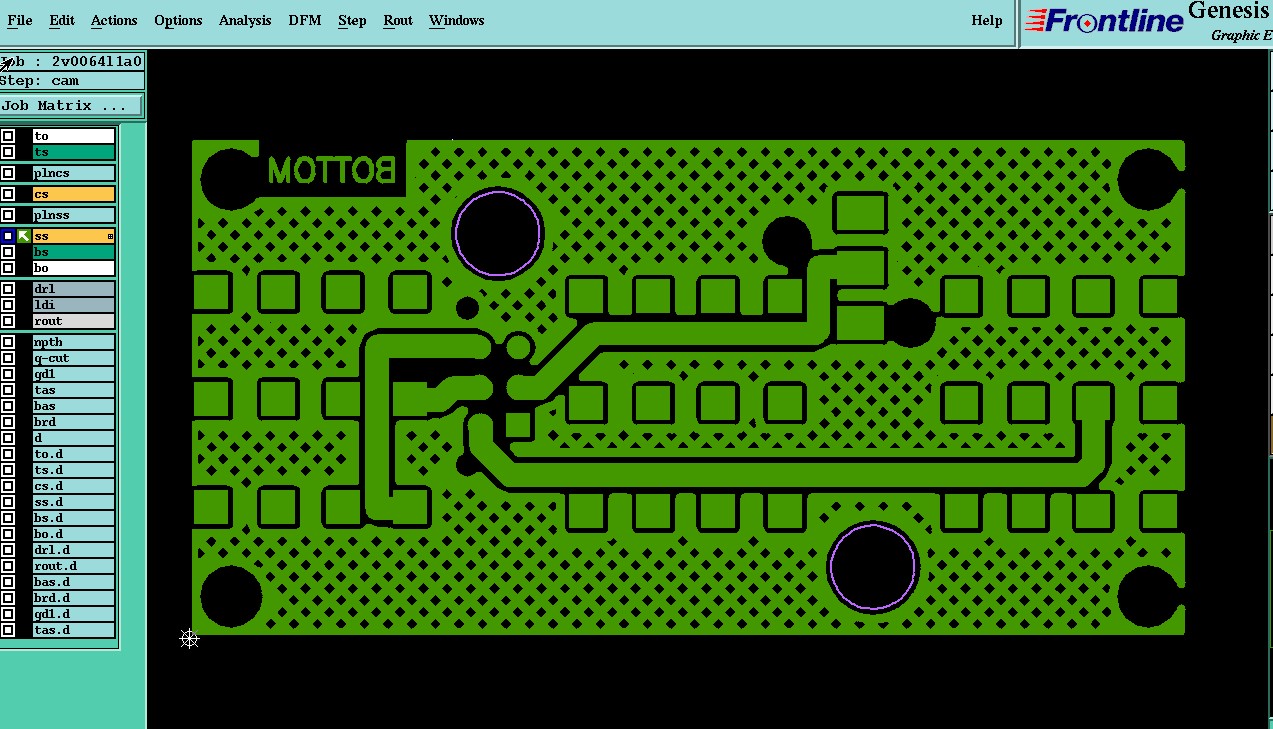The image size is (1273, 729).
Task: Click the origin crosshair marker in canvas
Action: pos(190,638)
